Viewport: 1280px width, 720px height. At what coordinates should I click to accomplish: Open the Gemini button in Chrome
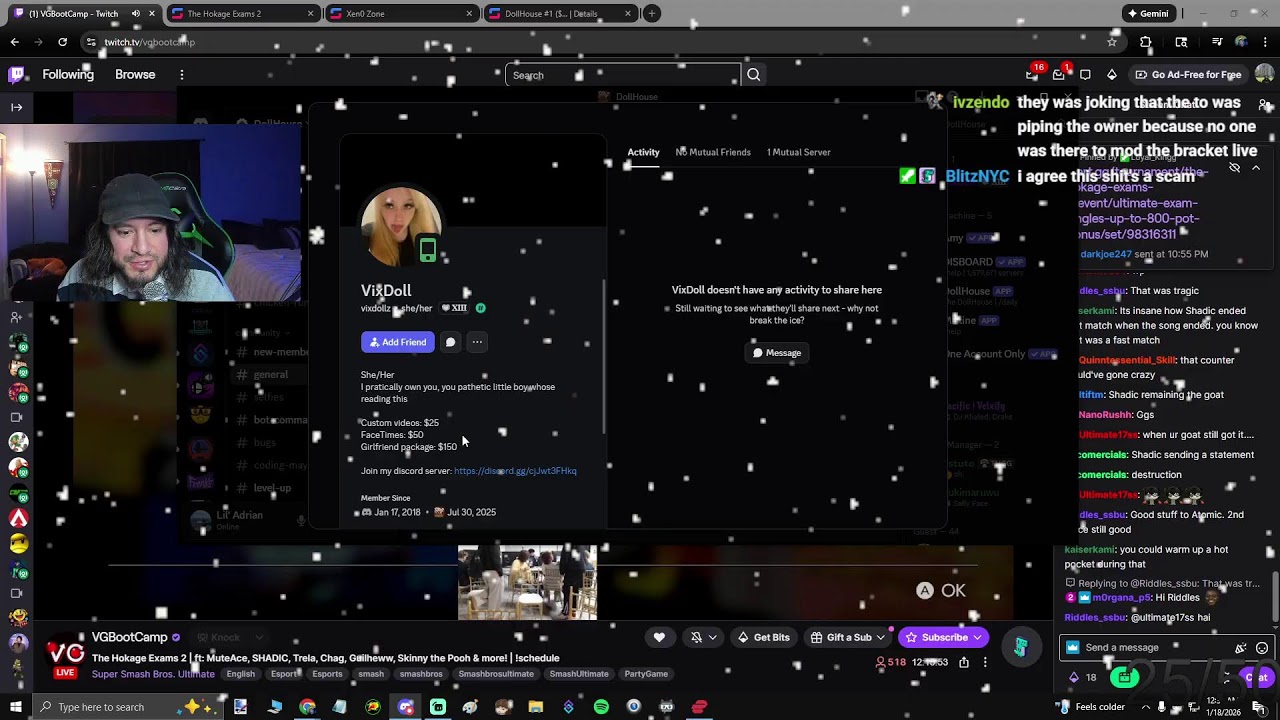click(1147, 14)
